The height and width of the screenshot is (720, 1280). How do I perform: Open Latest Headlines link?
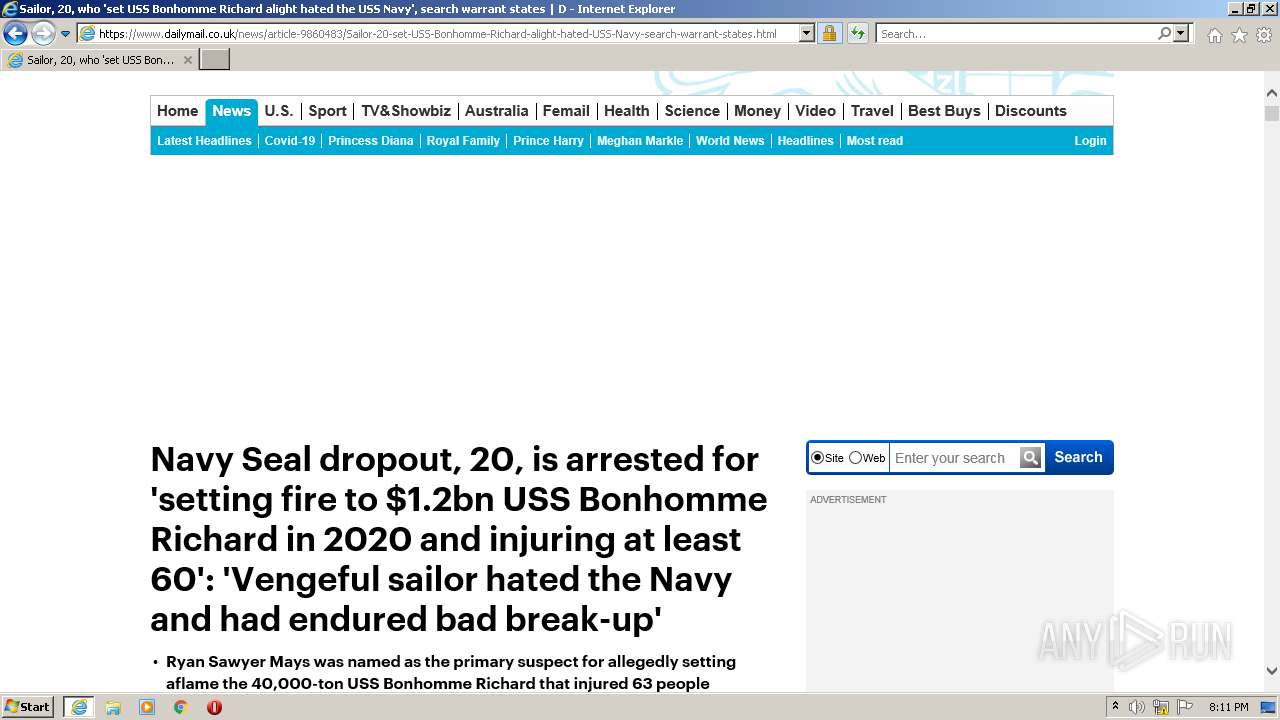(204, 141)
